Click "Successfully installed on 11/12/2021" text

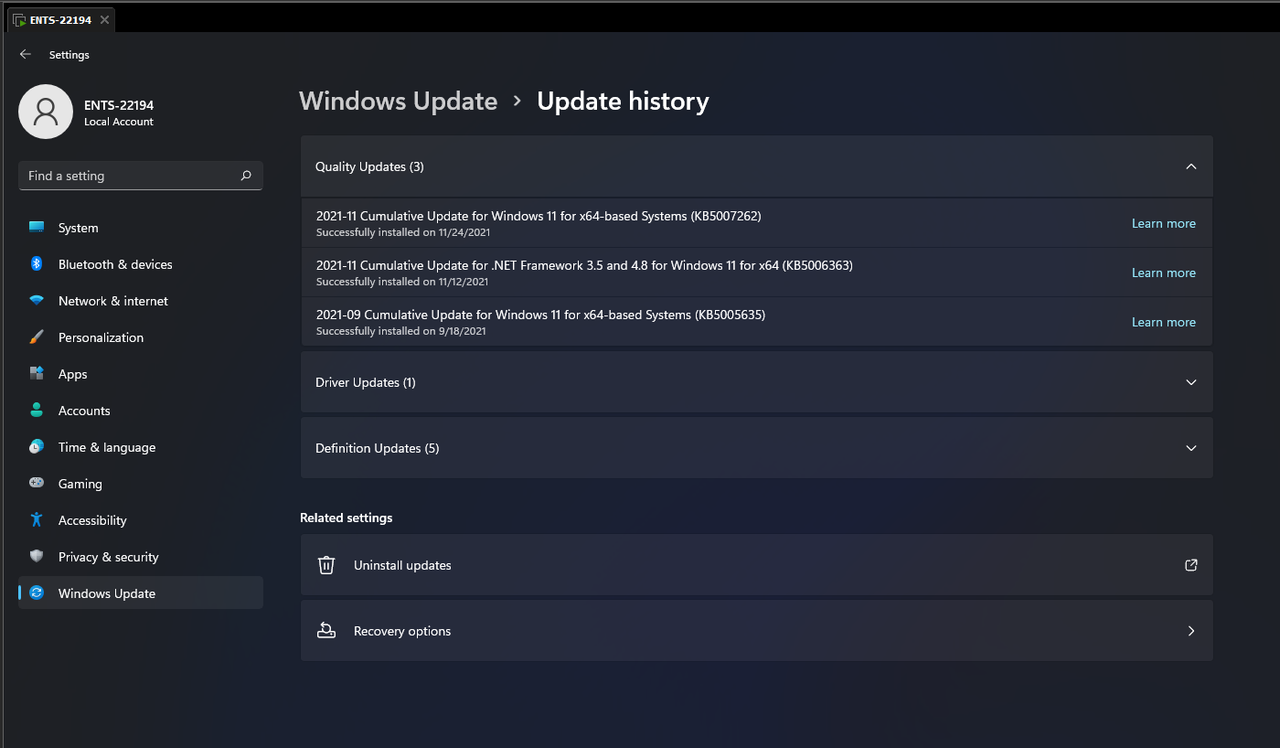[x=403, y=282]
